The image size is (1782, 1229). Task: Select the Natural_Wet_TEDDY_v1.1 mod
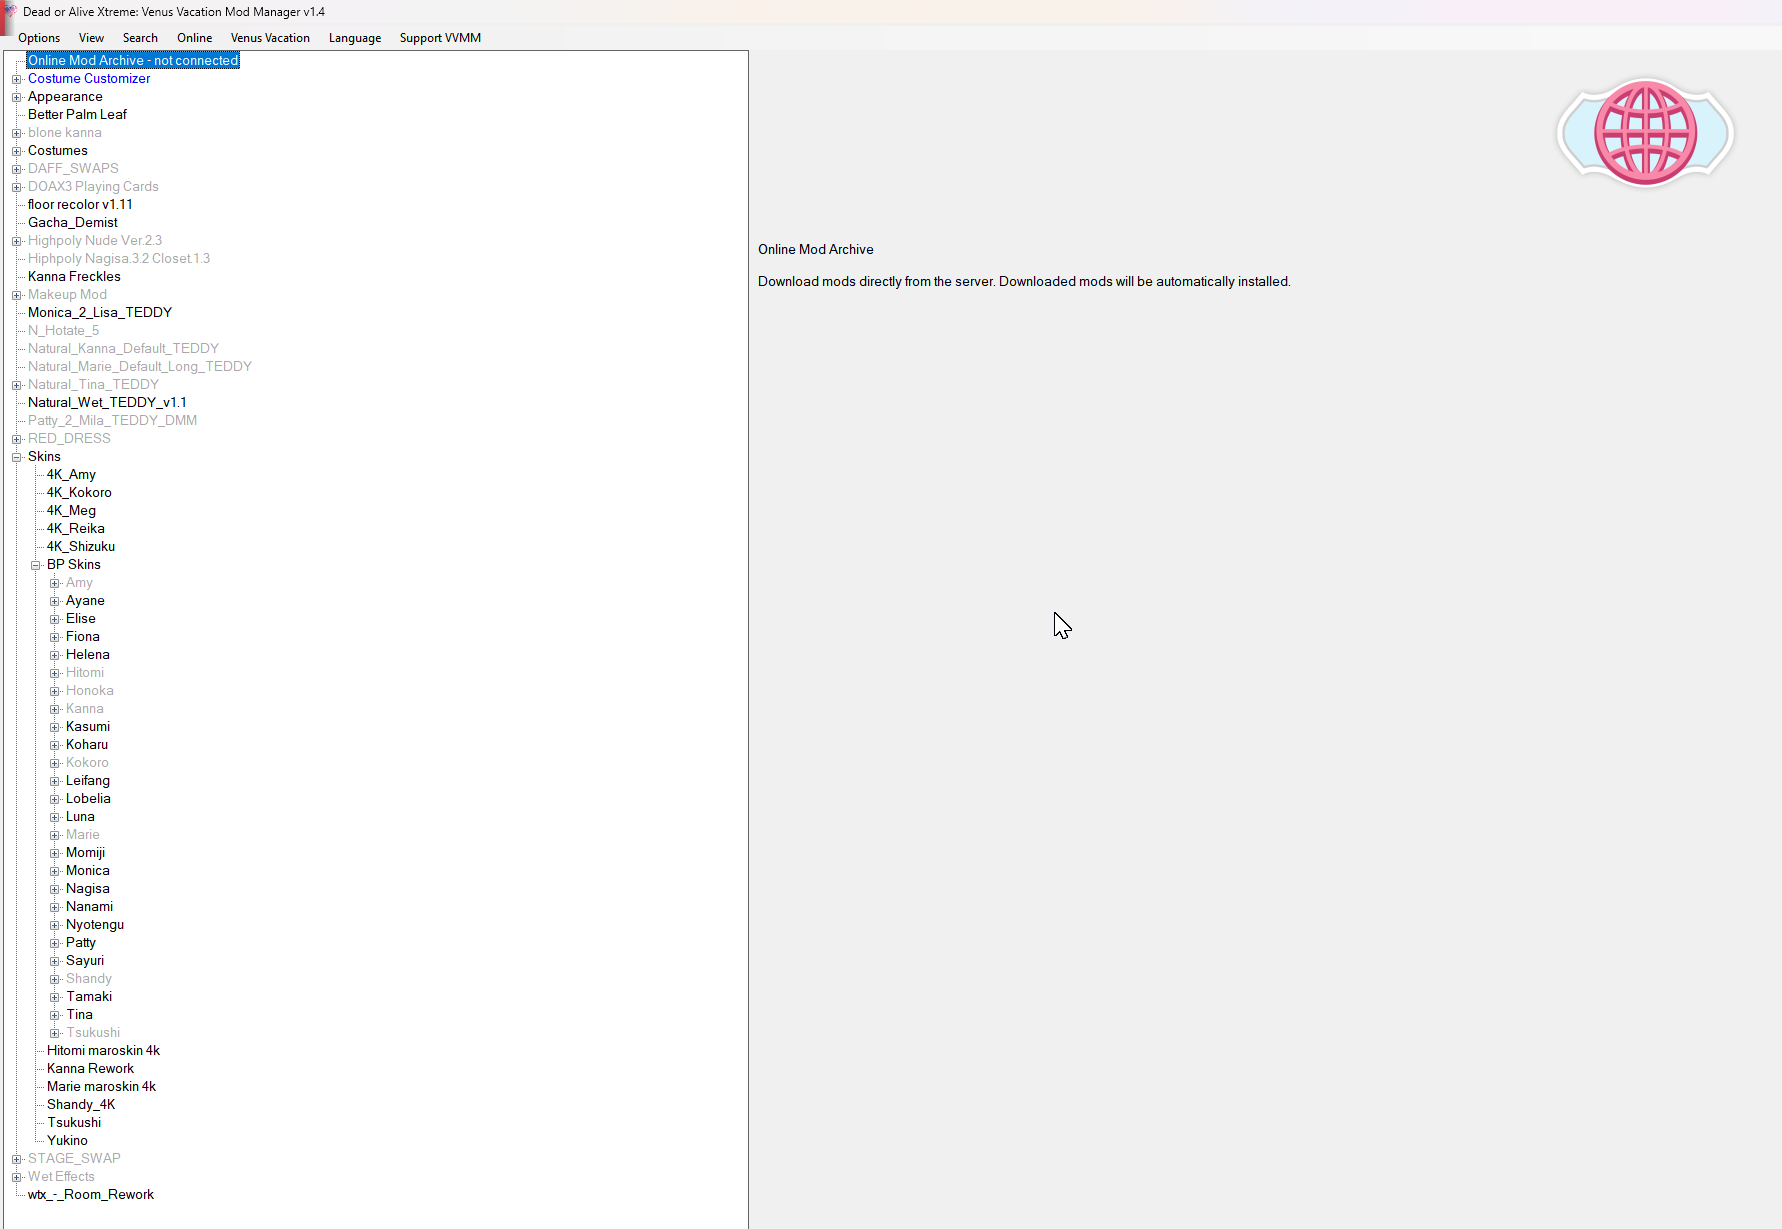coord(107,403)
